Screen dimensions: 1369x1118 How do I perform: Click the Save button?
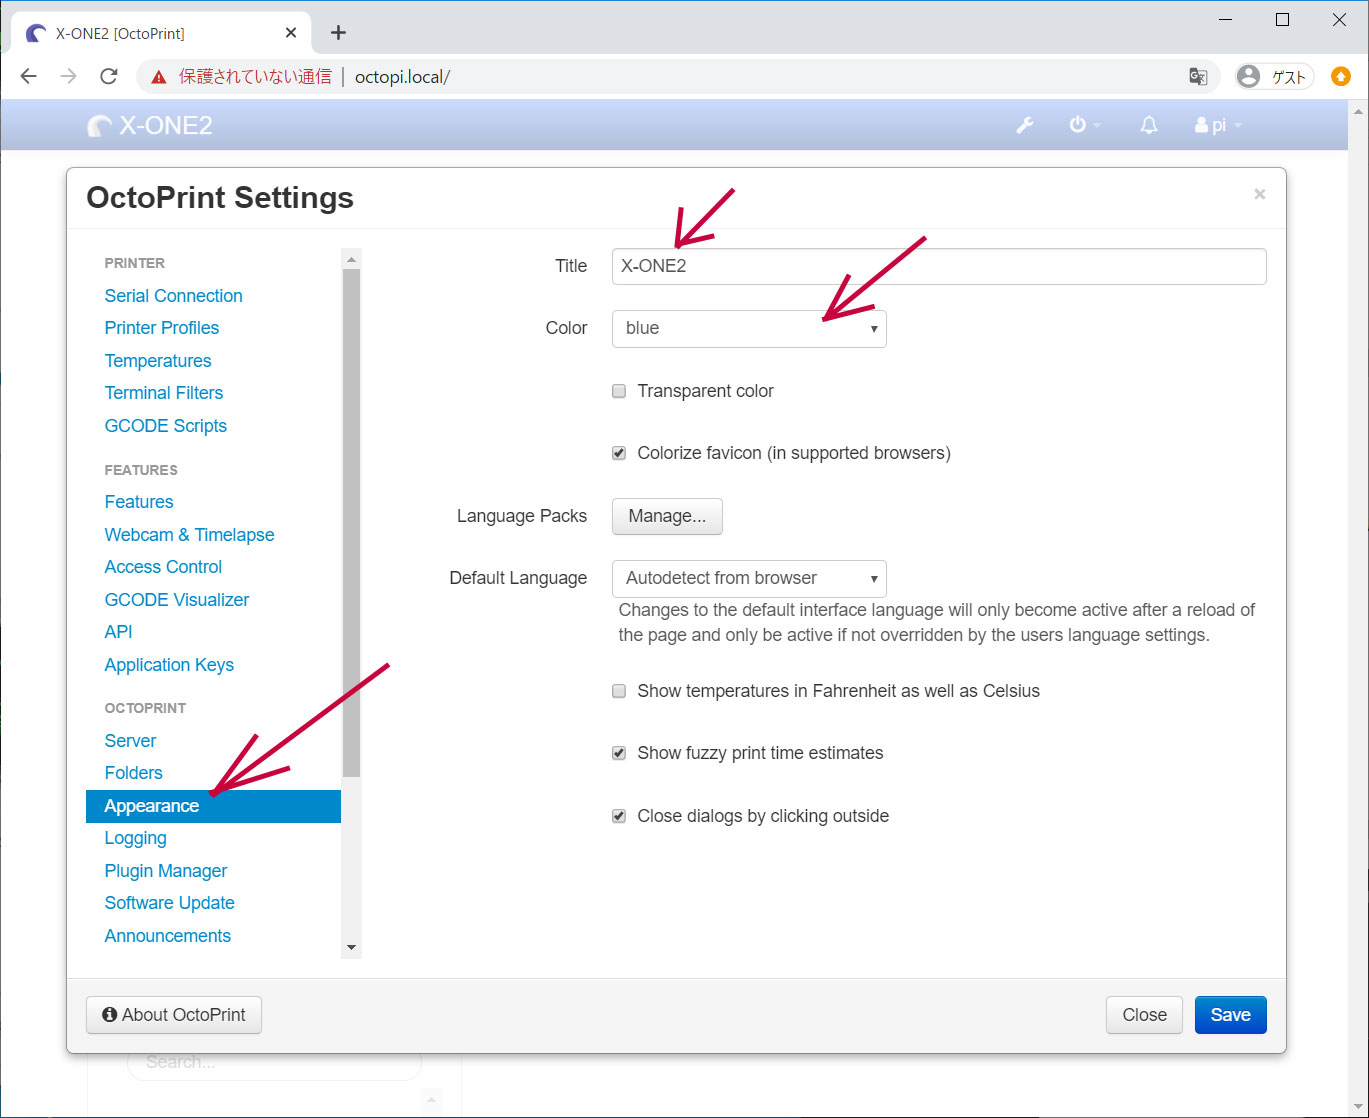pos(1230,1015)
